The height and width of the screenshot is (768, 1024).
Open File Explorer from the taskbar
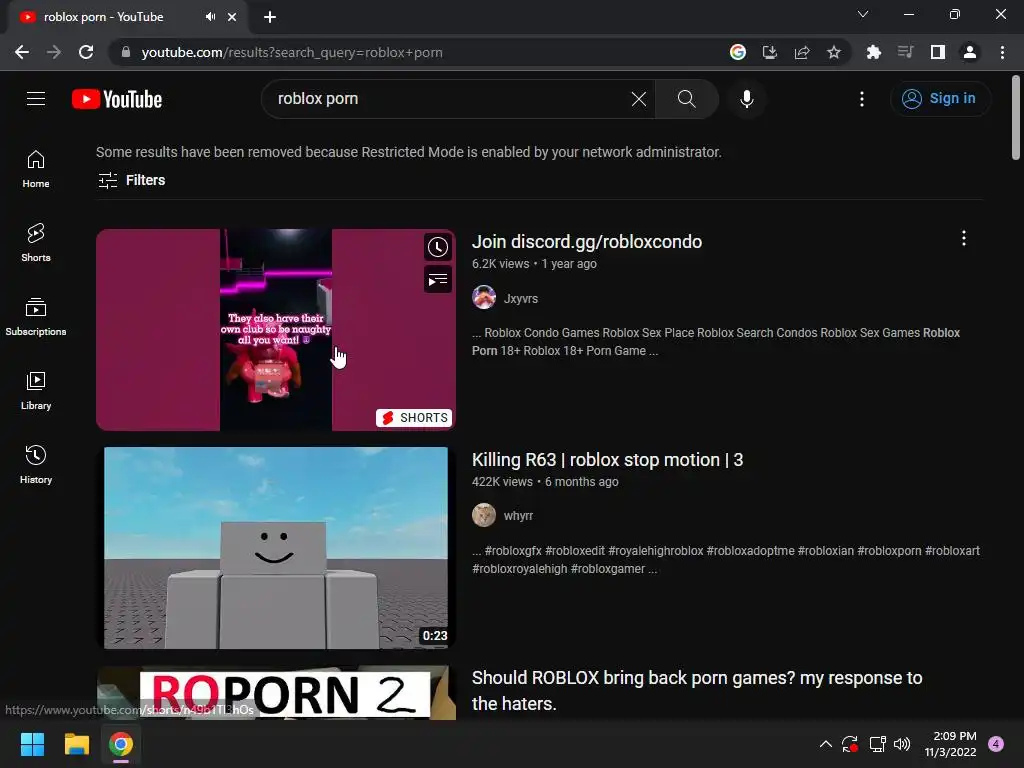76,744
